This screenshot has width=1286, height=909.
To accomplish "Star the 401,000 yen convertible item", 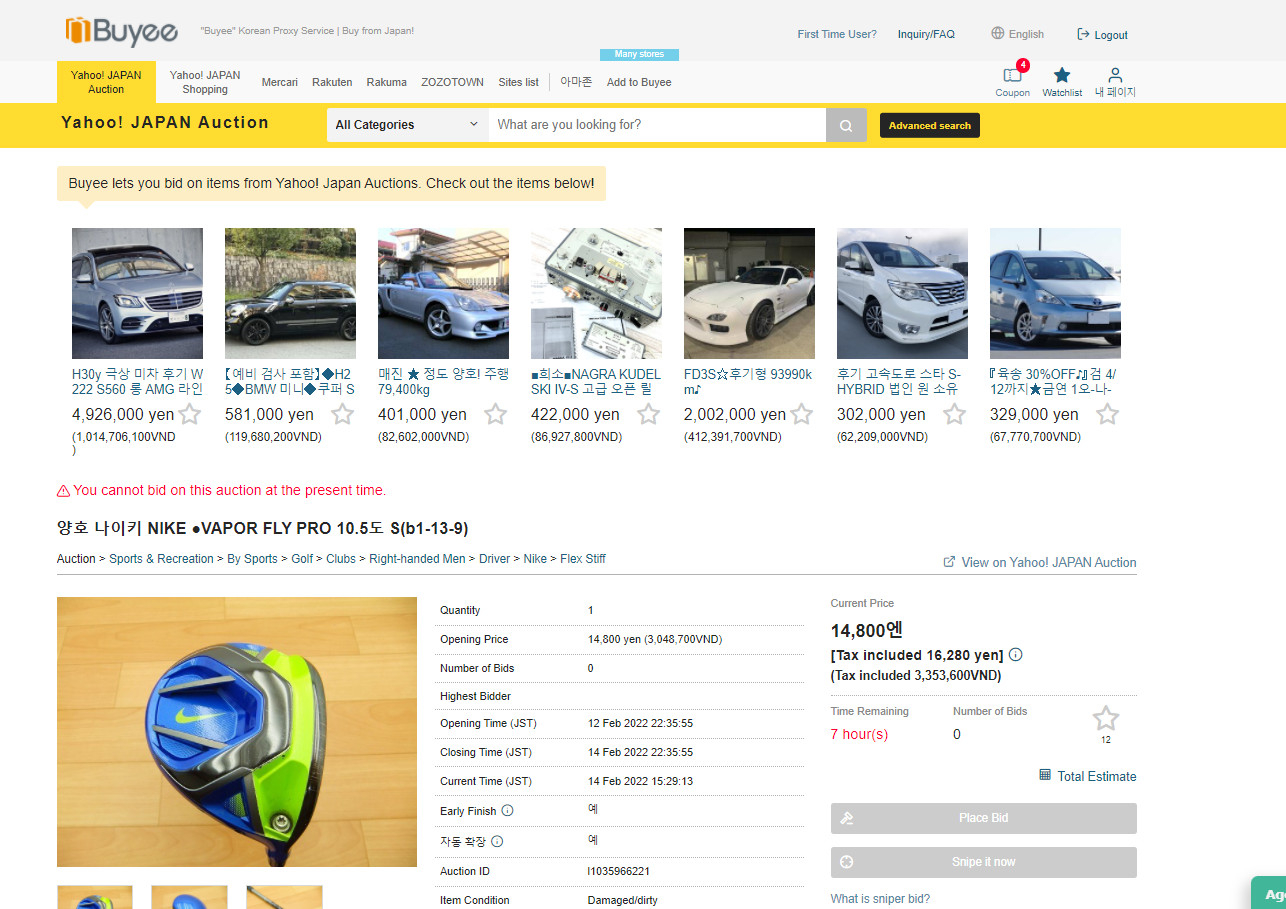I will point(495,414).
